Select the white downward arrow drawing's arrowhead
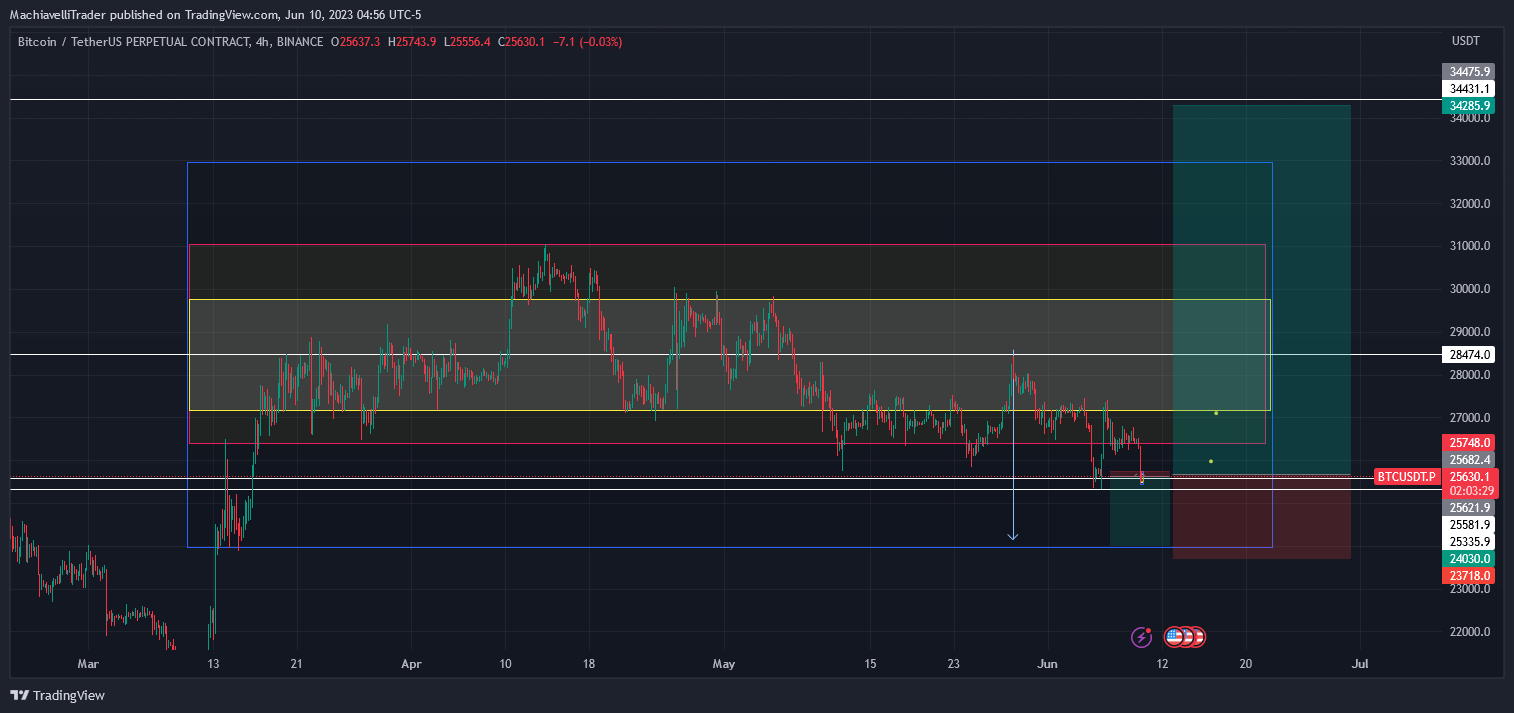 1013,536
